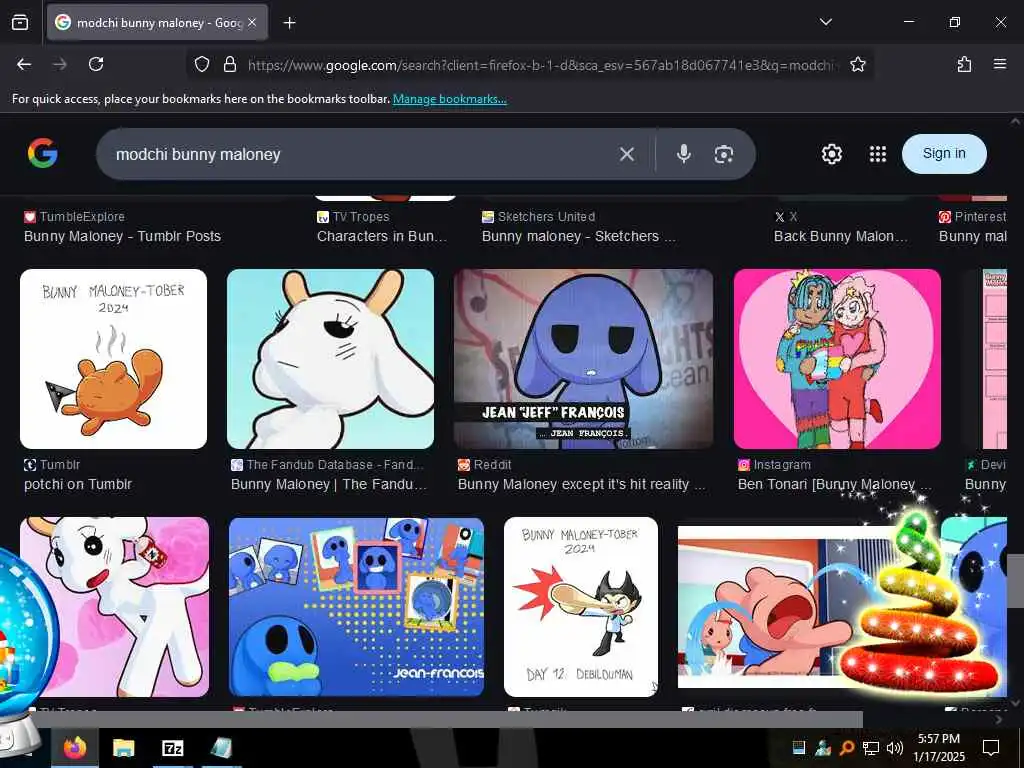Image resolution: width=1024 pixels, height=768 pixels.
Task: Open the Google apps grid
Action: point(878,154)
